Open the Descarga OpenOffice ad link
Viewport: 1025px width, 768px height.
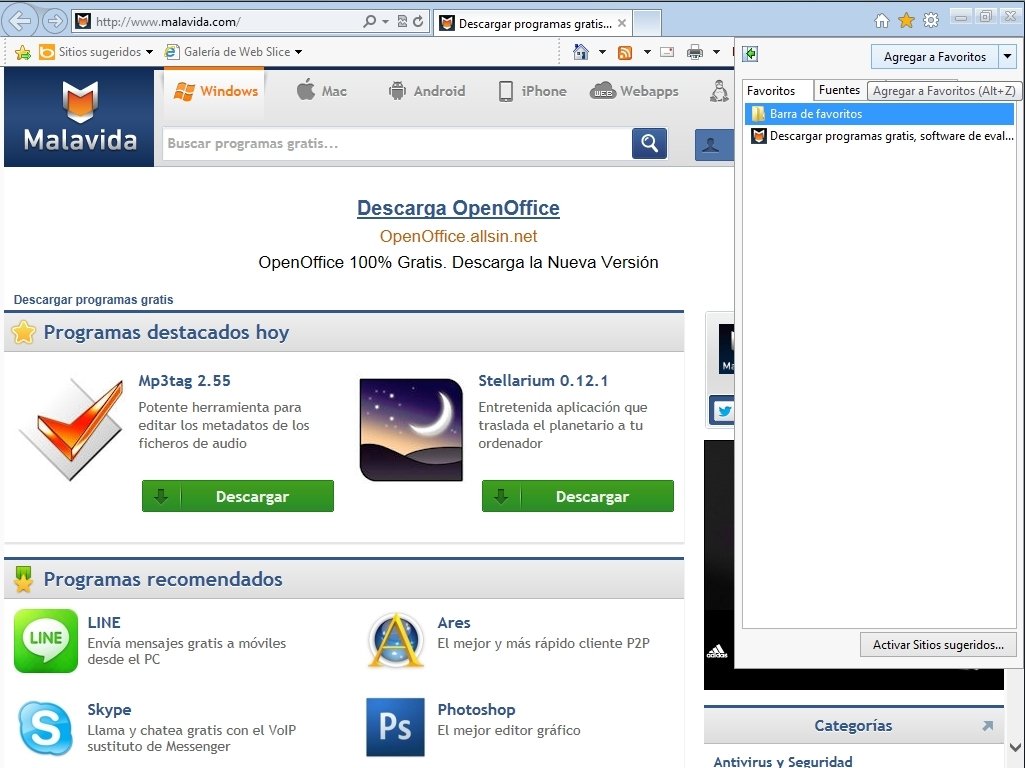coord(458,208)
